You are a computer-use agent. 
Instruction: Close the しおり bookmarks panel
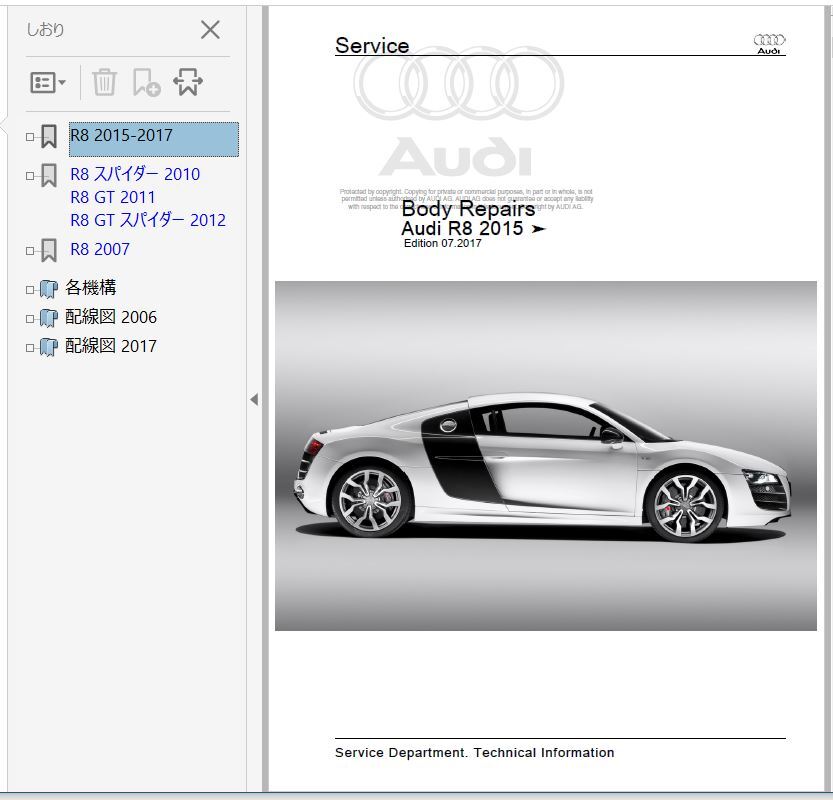(x=210, y=30)
